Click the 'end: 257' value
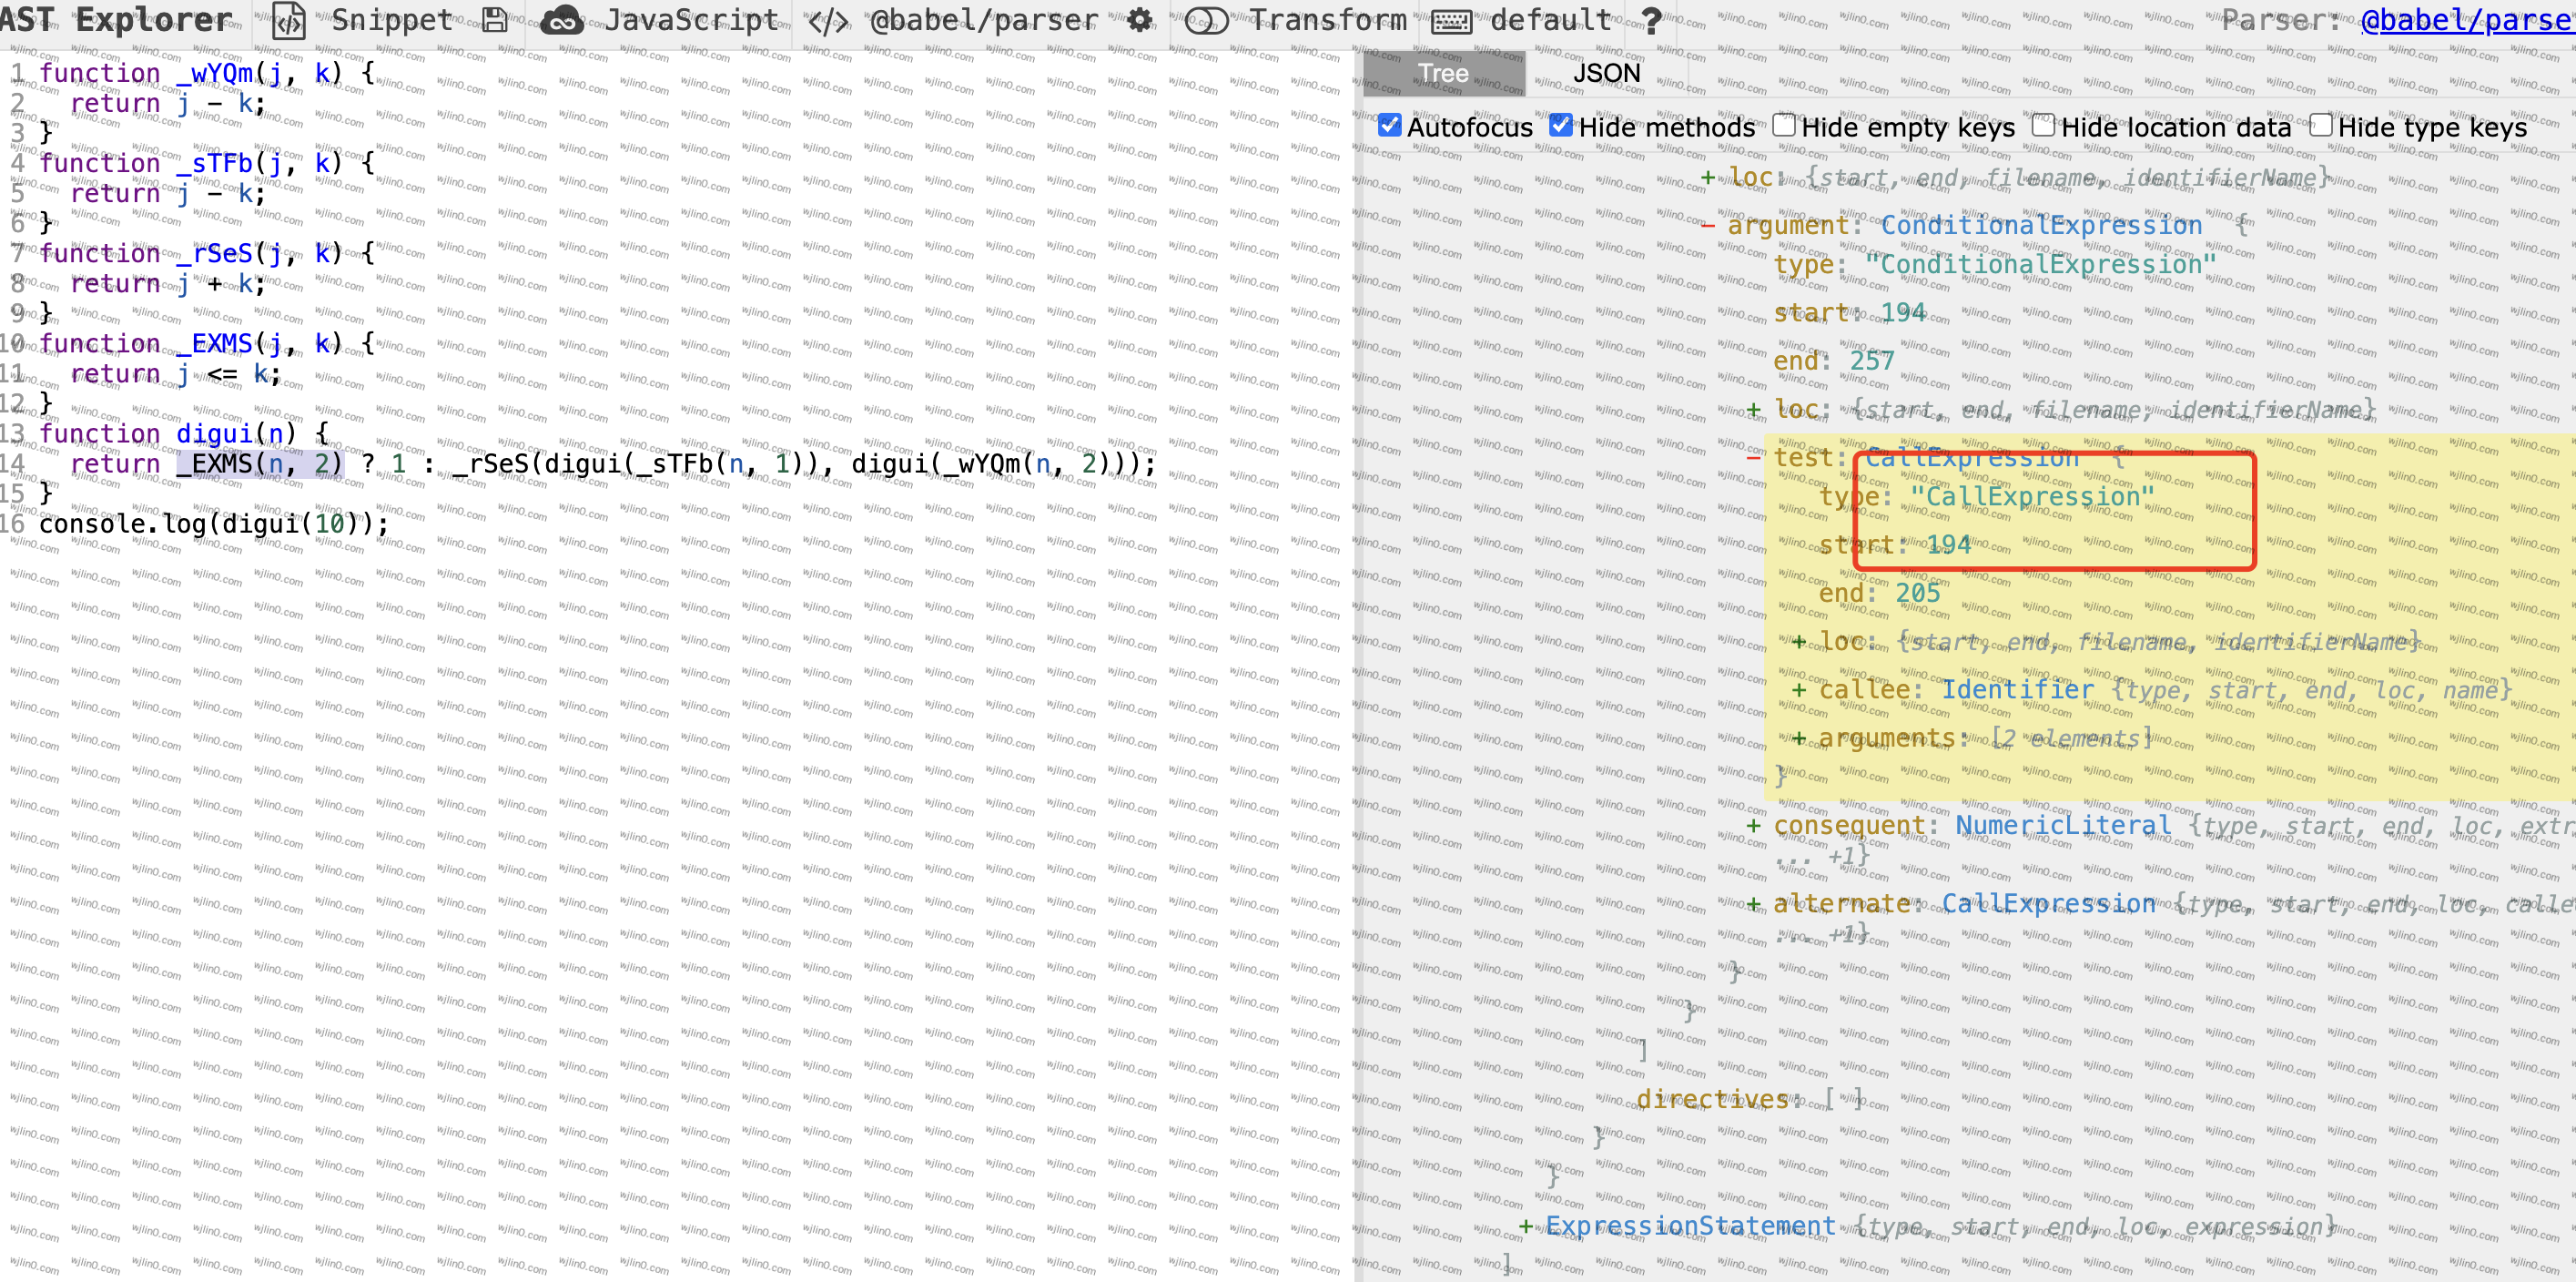 [x=1872, y=361]
